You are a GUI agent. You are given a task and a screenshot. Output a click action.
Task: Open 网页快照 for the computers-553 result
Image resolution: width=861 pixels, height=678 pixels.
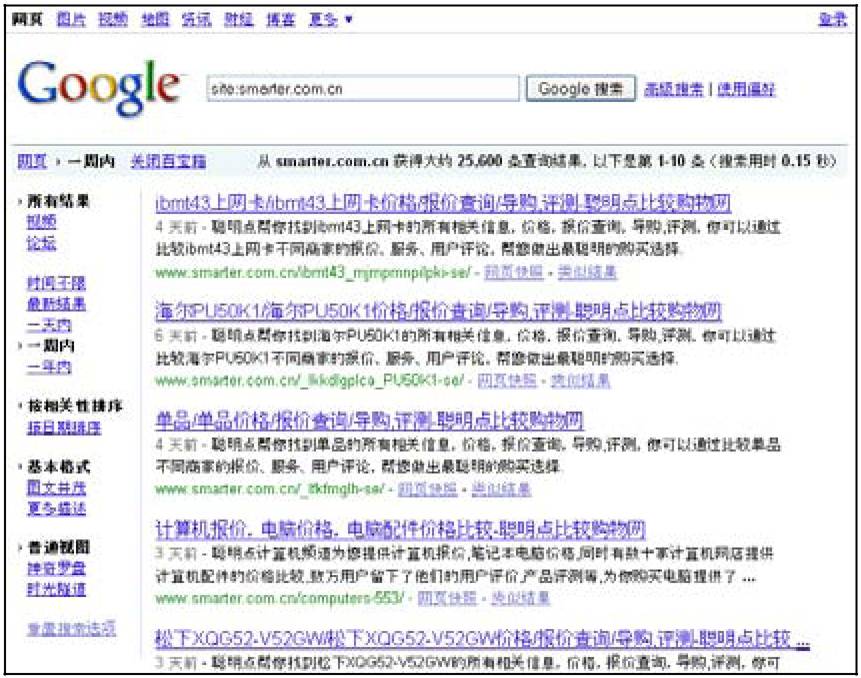447,597
